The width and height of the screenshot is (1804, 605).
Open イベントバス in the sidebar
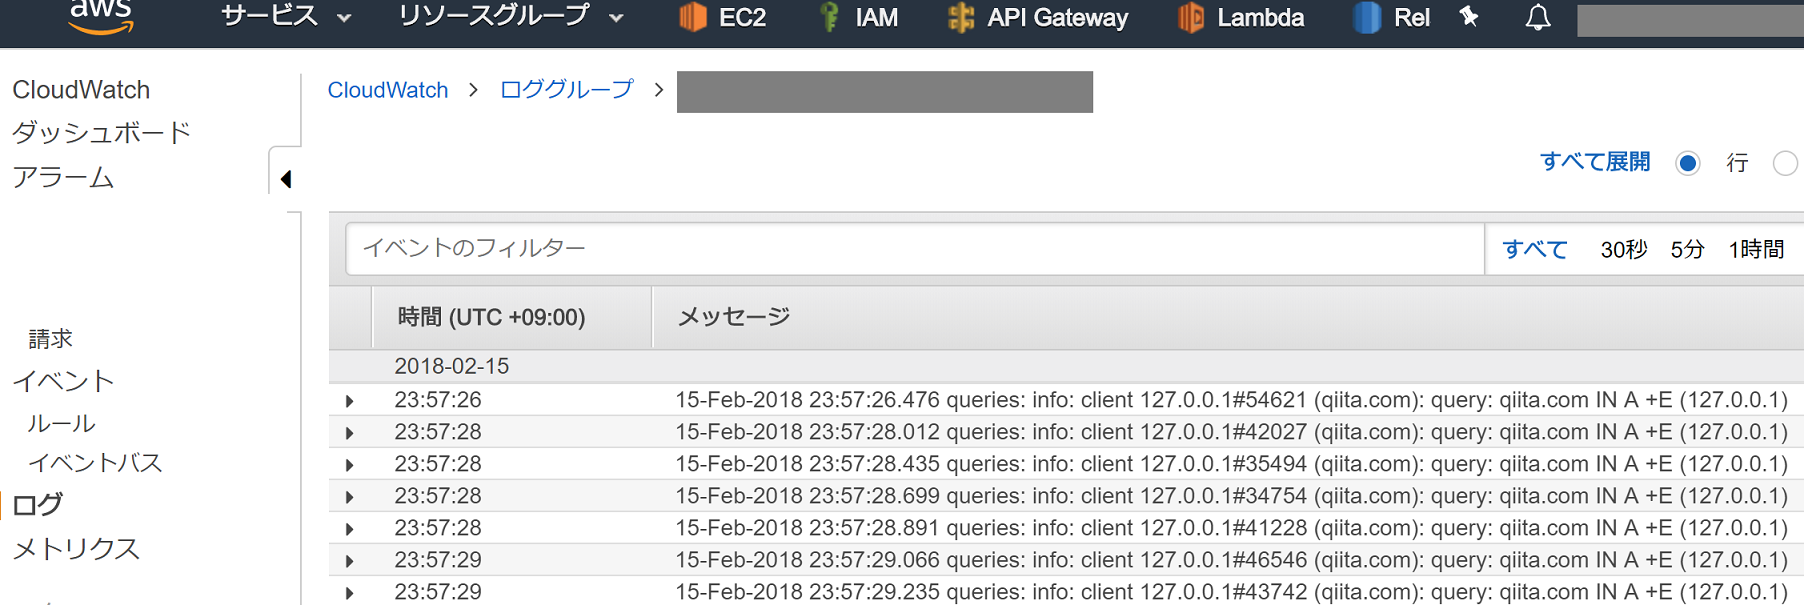pyautogui.click(x=95, y=462)
